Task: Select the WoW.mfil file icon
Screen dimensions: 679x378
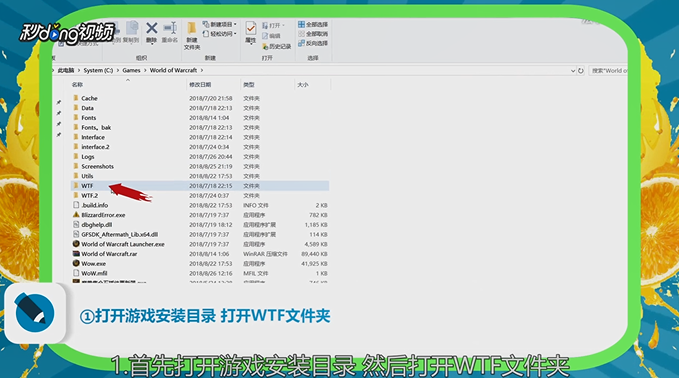Action: tap(76, 273)
